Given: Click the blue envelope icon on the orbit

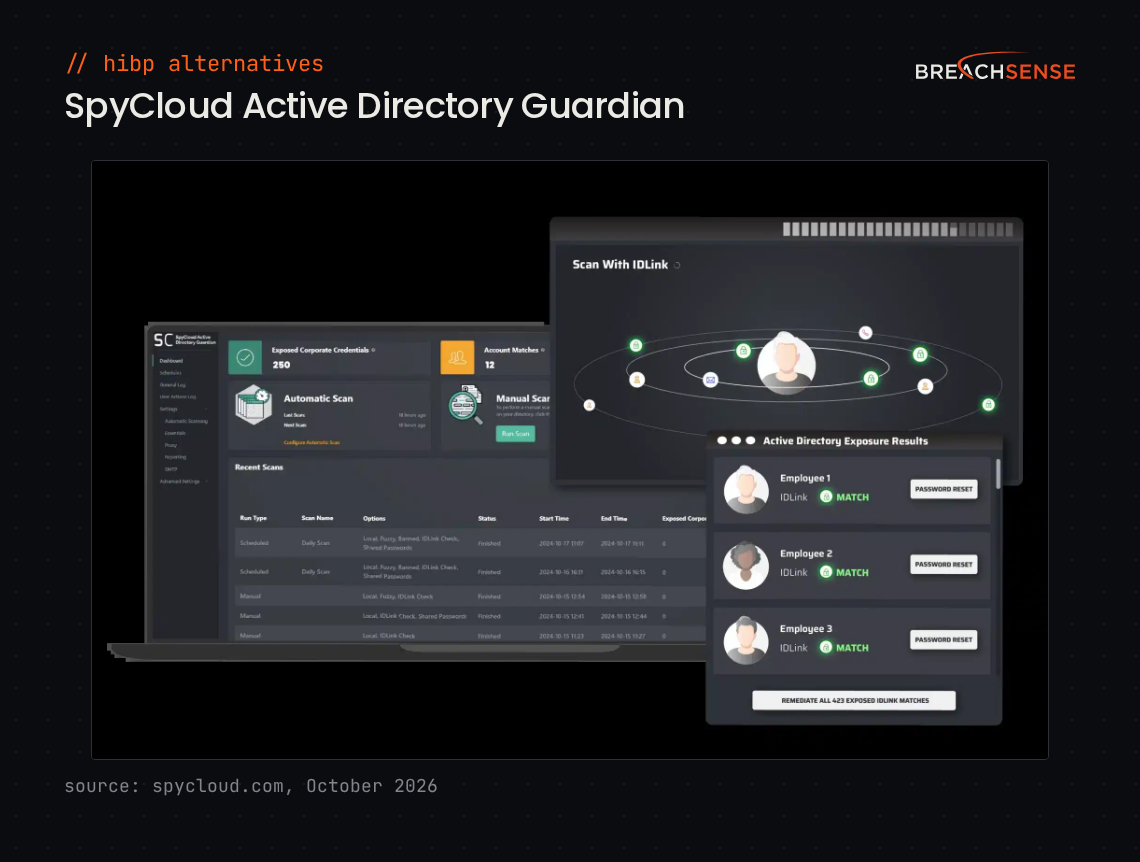Looking at the screenshot, I should coord(710,379).
